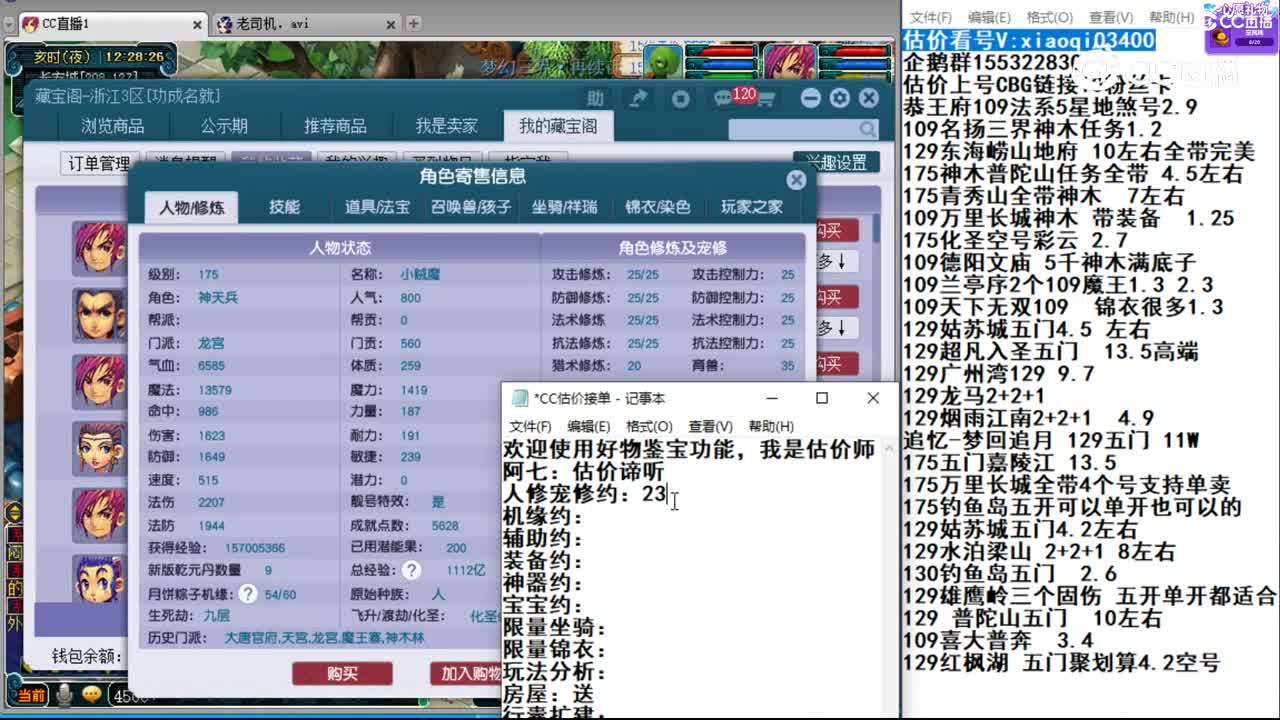Click the 加入购物车 button
The height and width of the screenshot is (720, 1280).
(468, 674)
